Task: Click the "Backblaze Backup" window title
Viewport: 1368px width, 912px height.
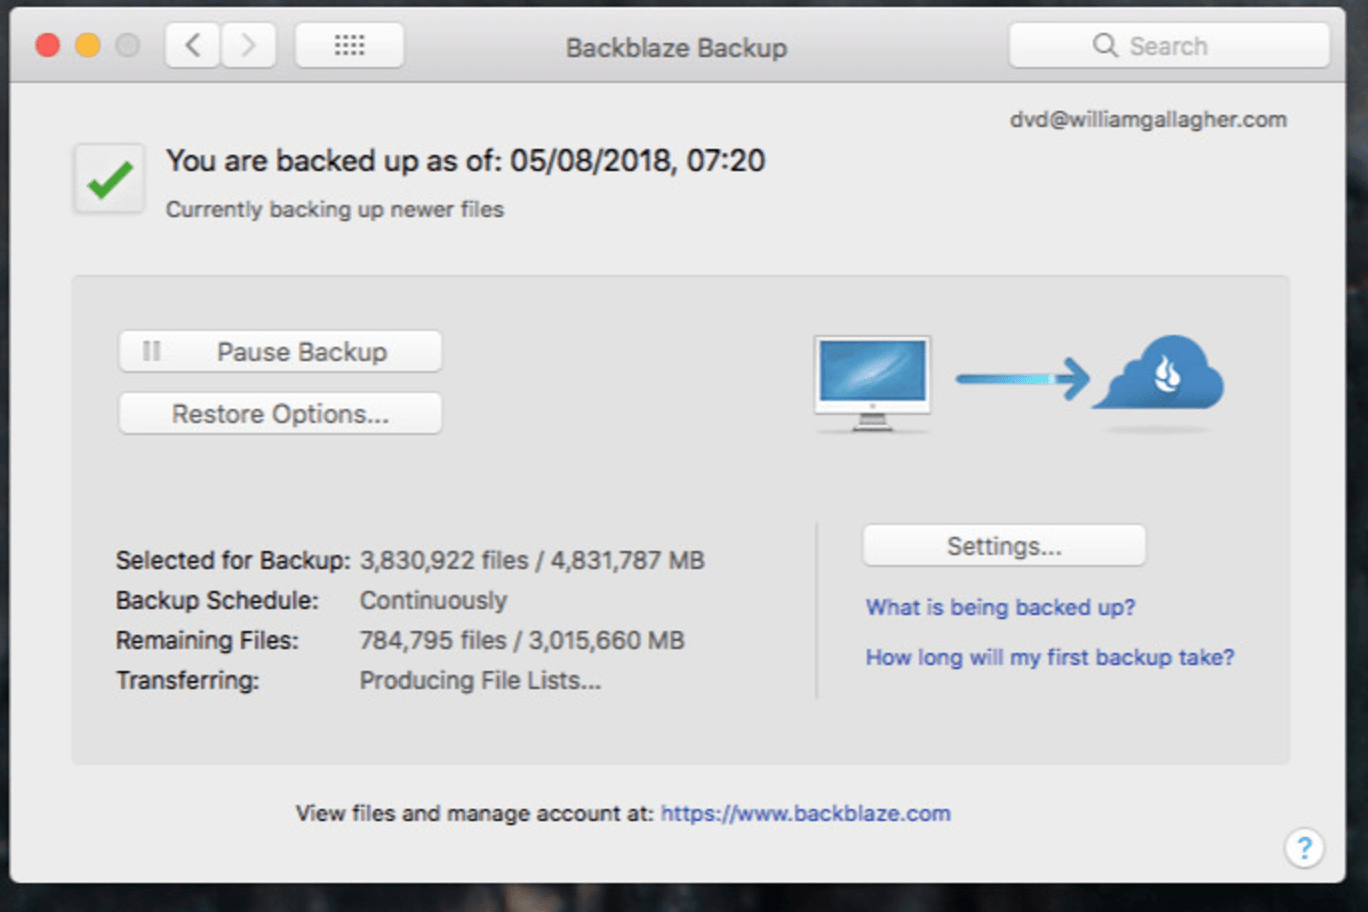Action: click(676, 48)
